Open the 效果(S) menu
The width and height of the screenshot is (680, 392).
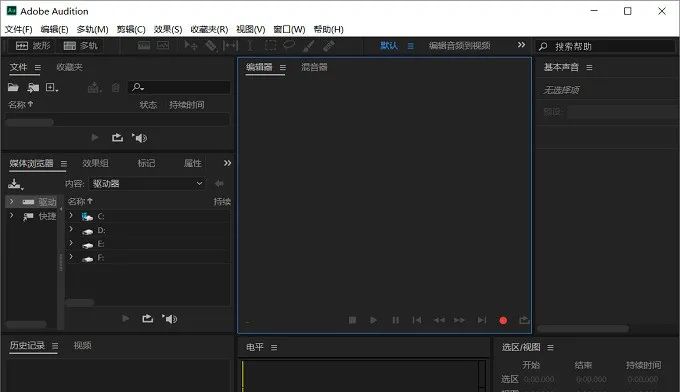[x=168, y=29]
